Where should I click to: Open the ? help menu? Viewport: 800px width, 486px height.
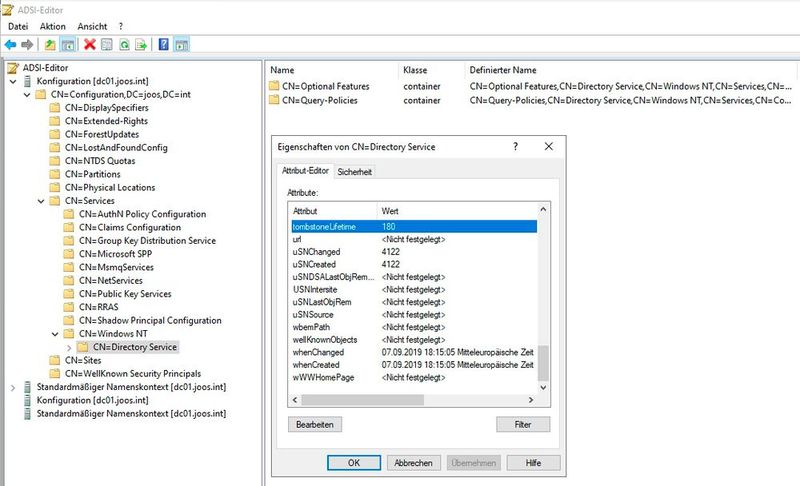(121, 27)
